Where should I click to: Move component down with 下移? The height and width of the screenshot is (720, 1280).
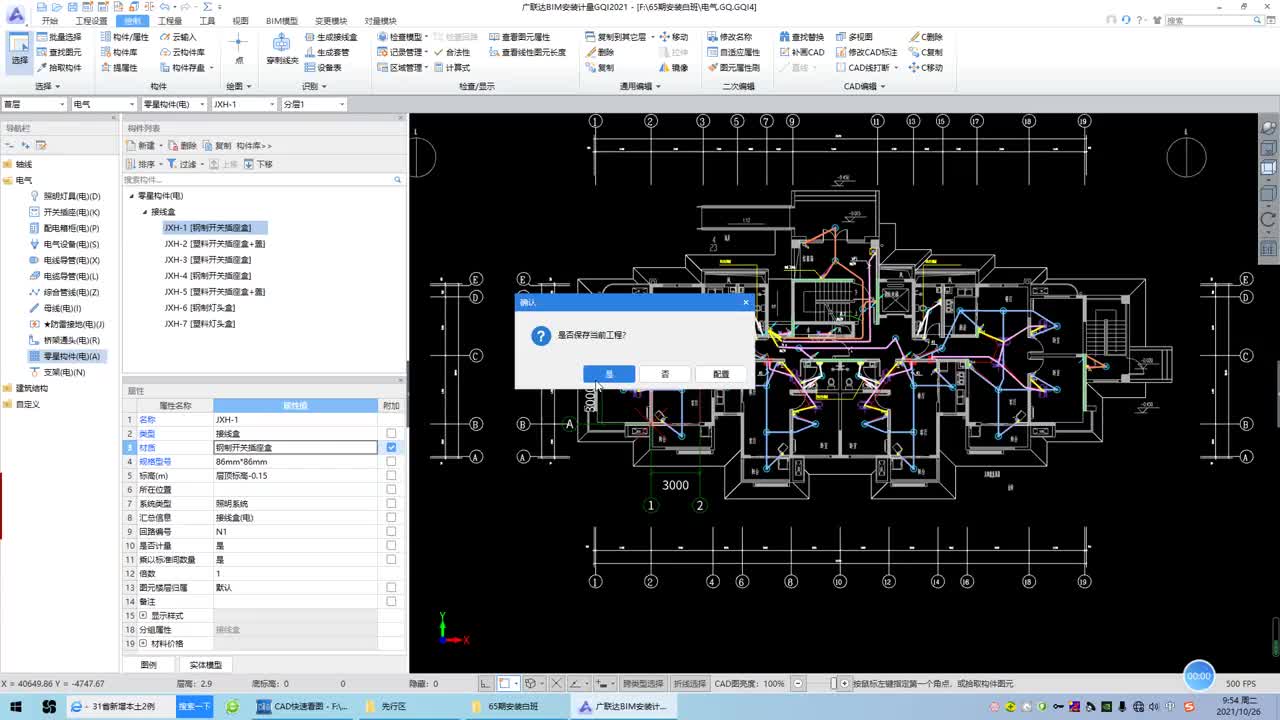click(258, 164)
